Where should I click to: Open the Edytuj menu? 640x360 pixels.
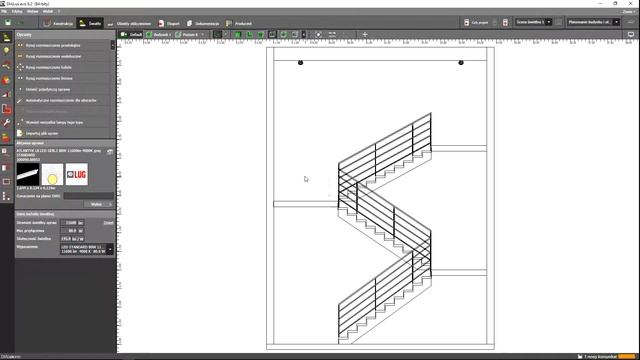click(17, 11)
